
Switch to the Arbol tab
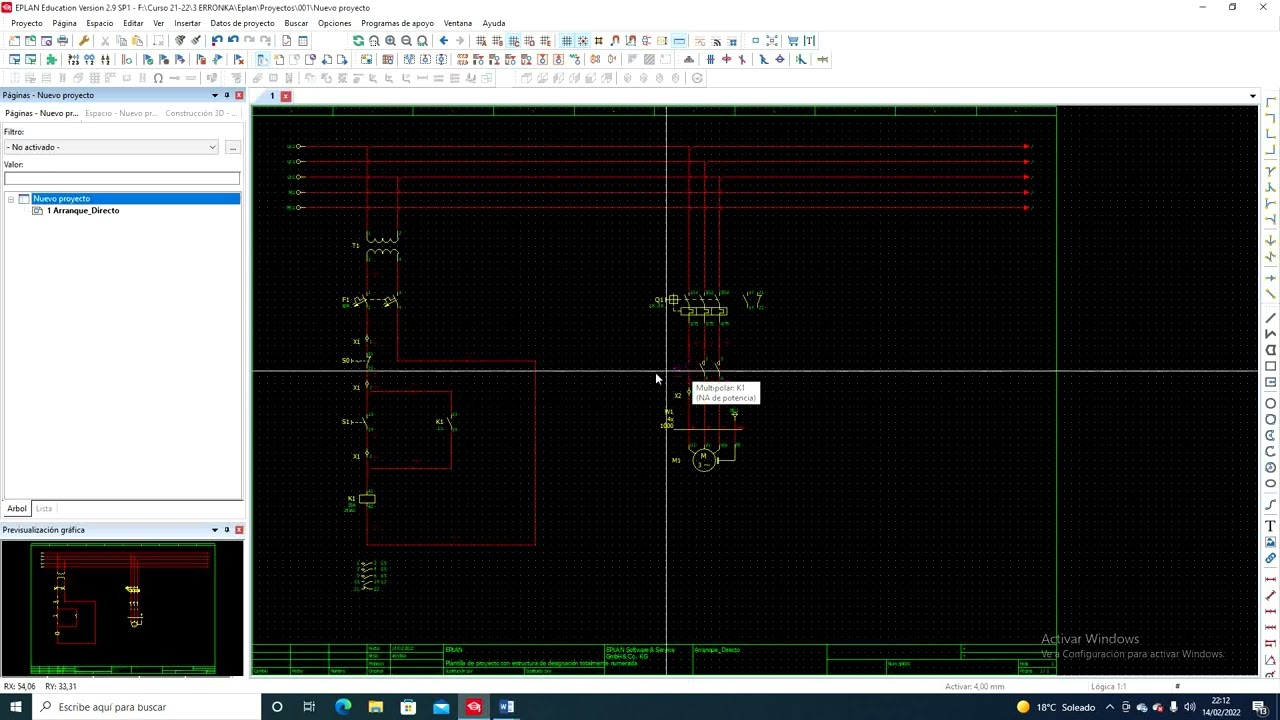point(17,509)
